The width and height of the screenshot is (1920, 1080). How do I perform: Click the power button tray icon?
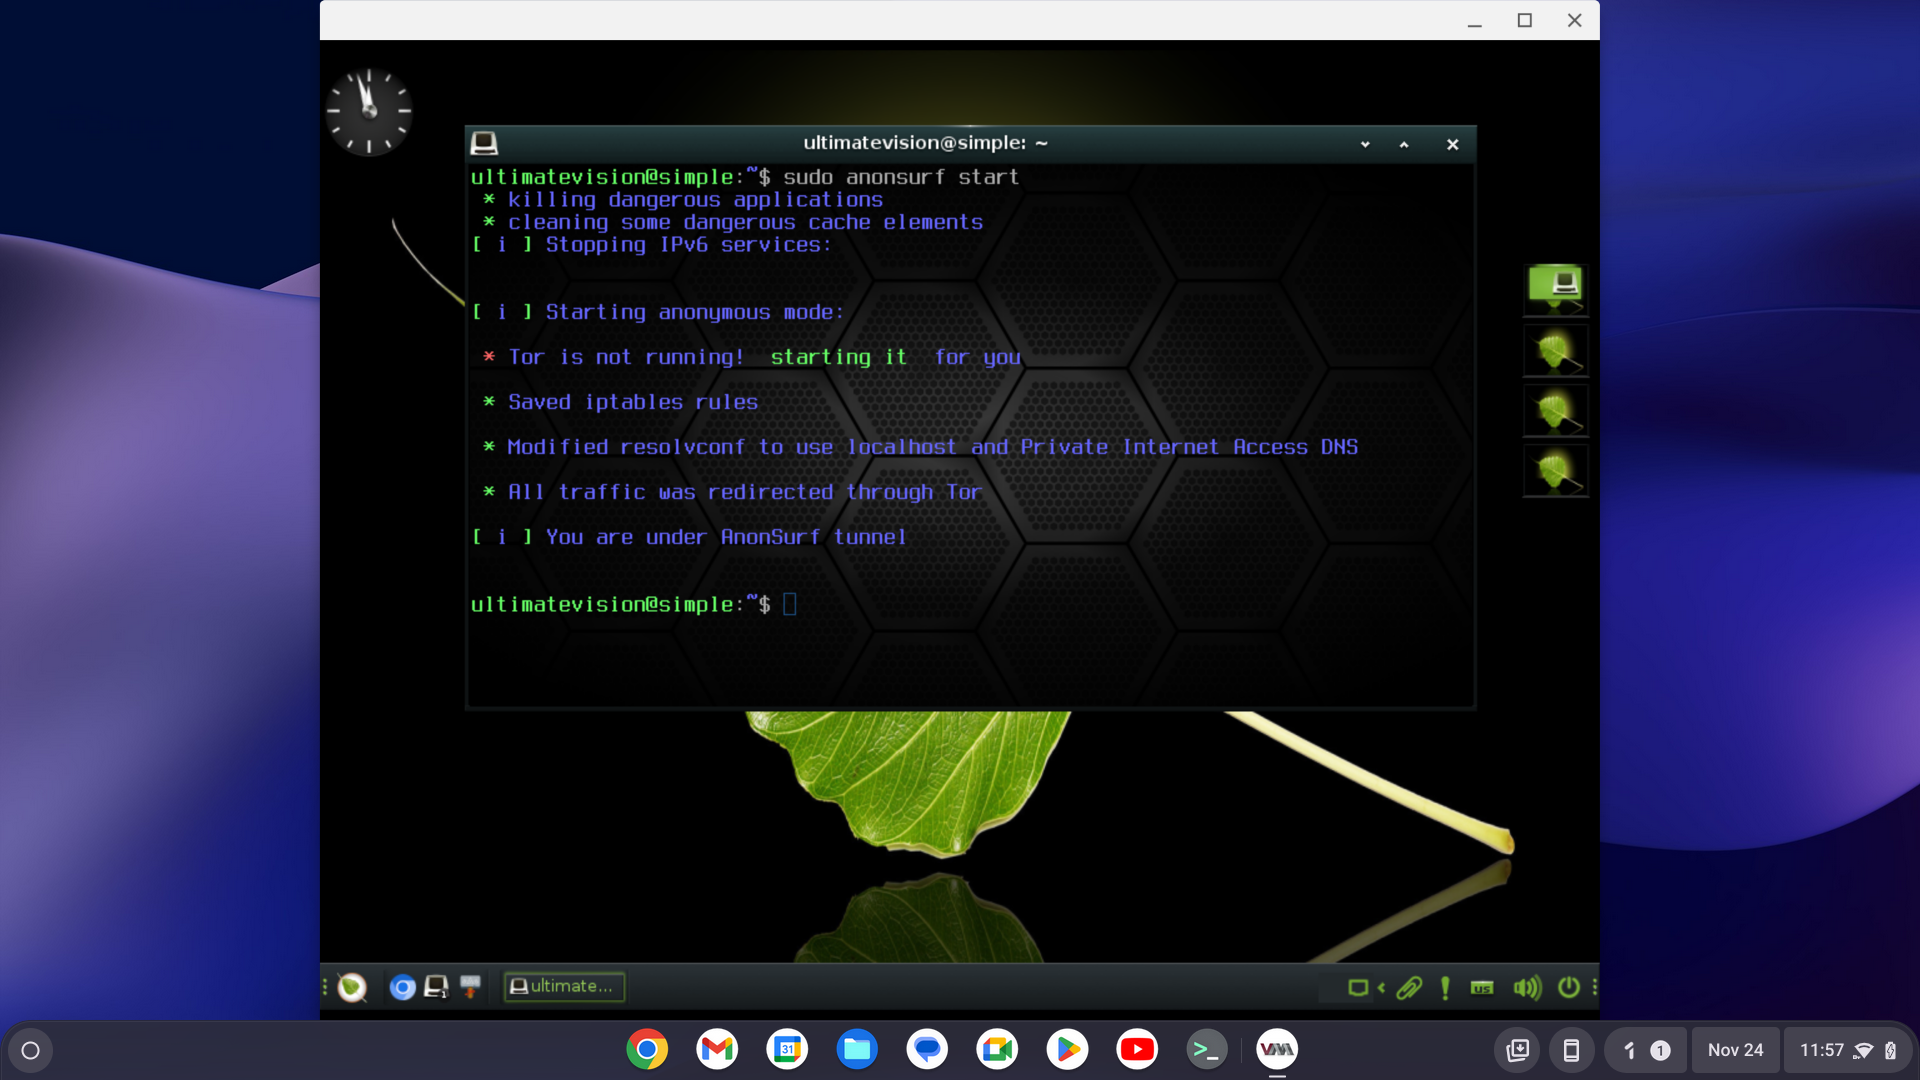pyautogui.click(x=1569, y=988)
